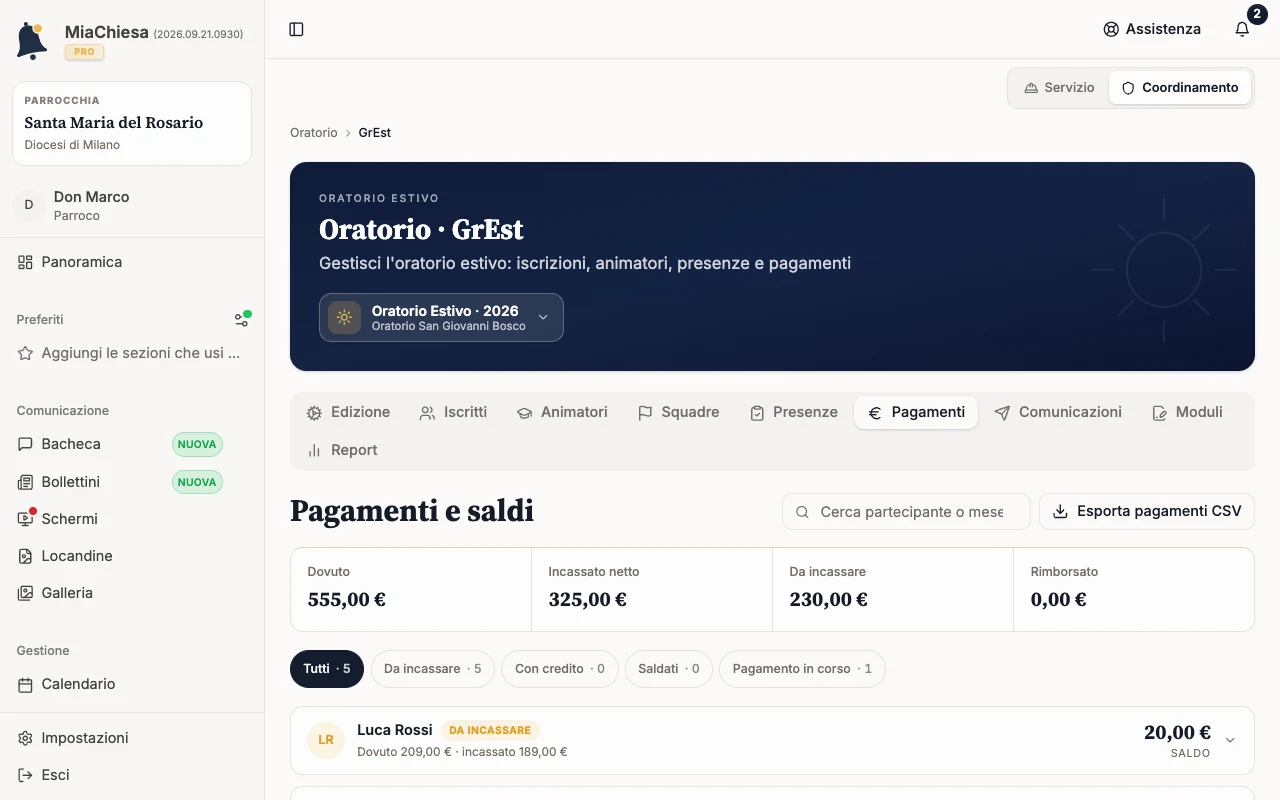Click the Bacheca NUOVA badge
This screenshot has width=1280, height=800.
pos(197,444)
